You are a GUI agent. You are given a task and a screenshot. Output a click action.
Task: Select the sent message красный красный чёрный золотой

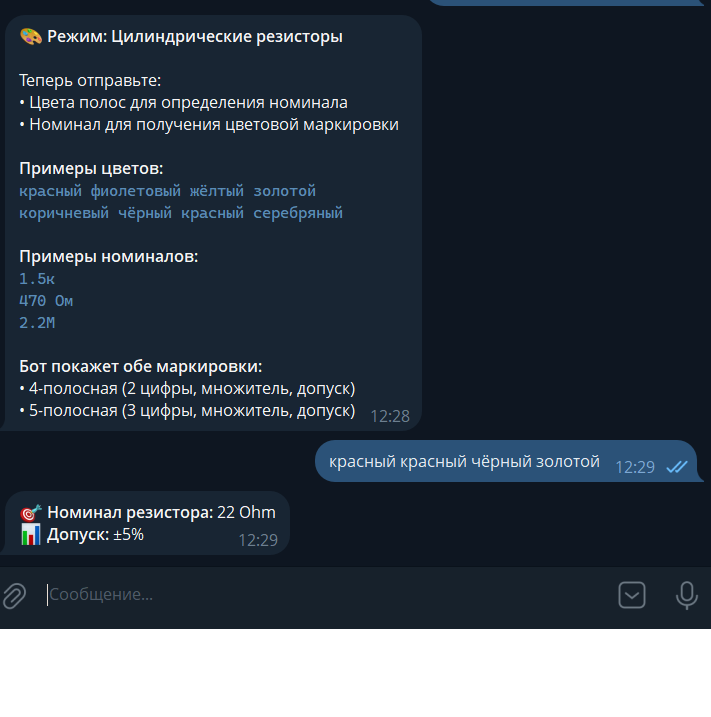tap(464, 461)
